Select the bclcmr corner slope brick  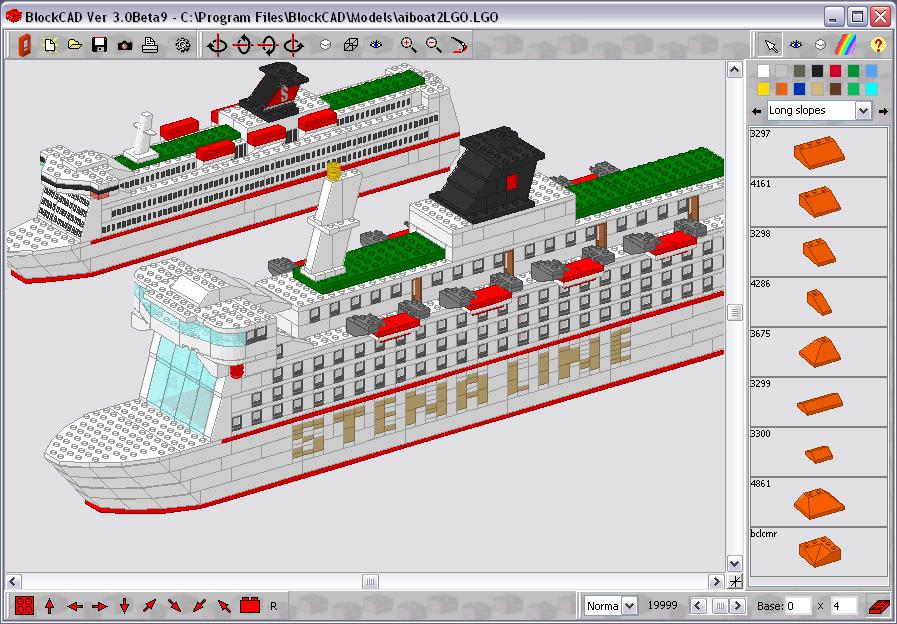click(818, 551)
